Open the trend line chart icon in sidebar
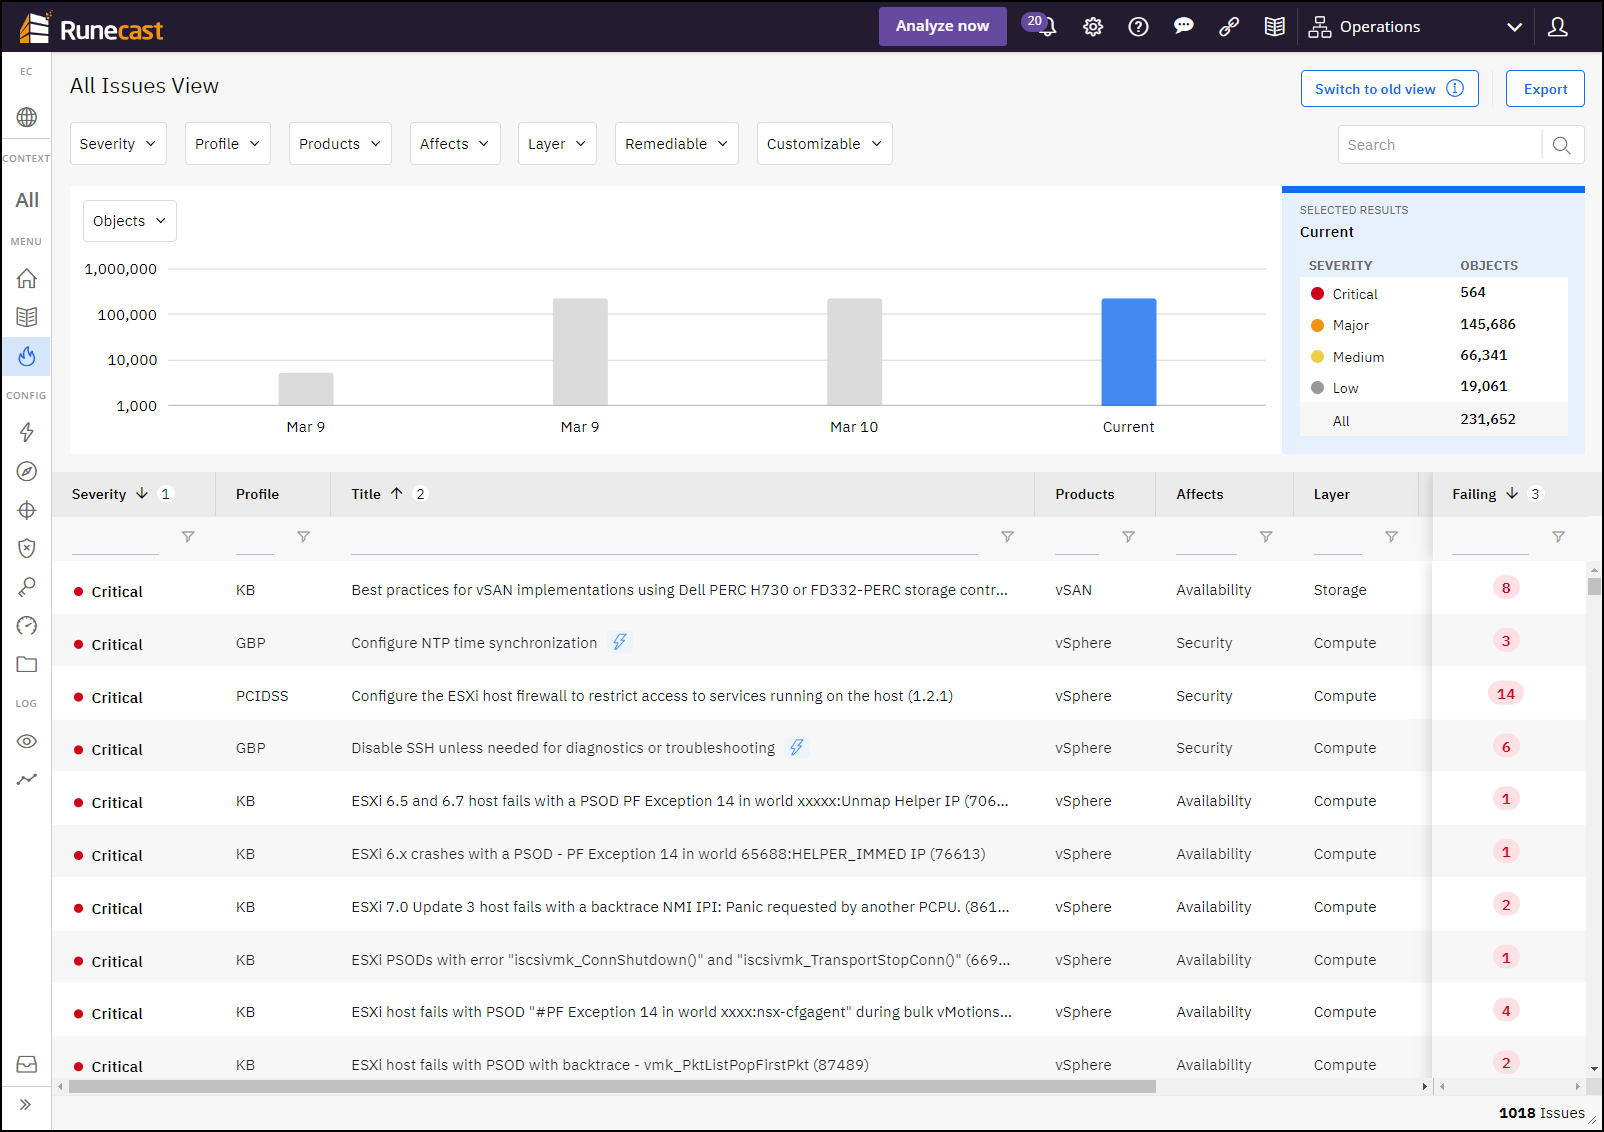Screen dimensions: 1604x1132 coord(27,779)
